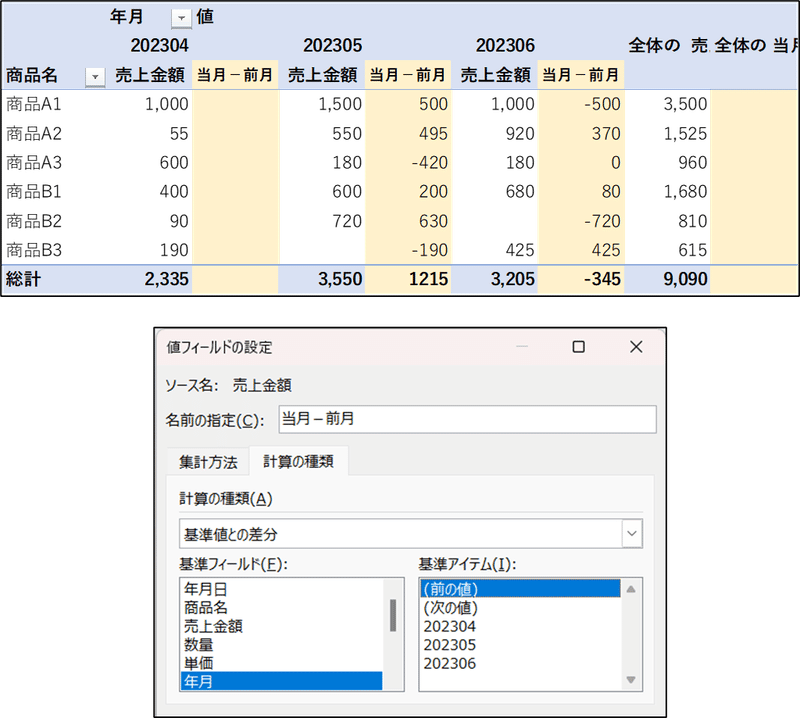This screenshot has height=718, width=800.
Task: Select 年月 in the base field list
Action: pos(282,681)
